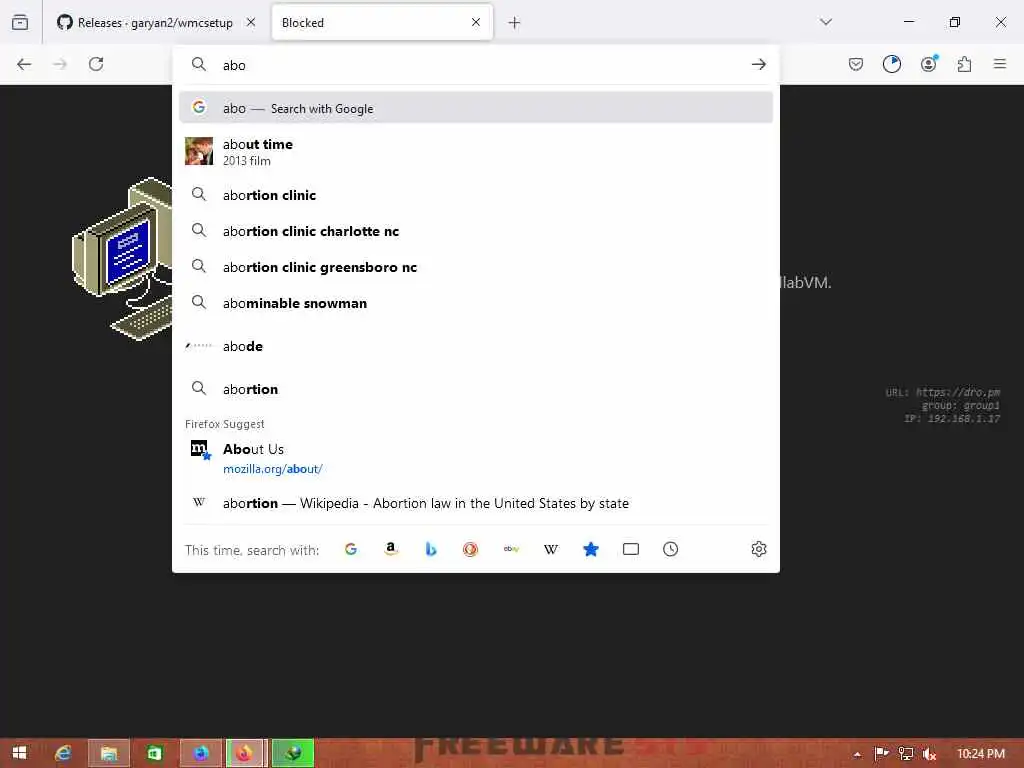The height and width of the screenshot is (768, 1024).
Task: Open the Extensions puzzle icon
Action: [x=964, y=64]
